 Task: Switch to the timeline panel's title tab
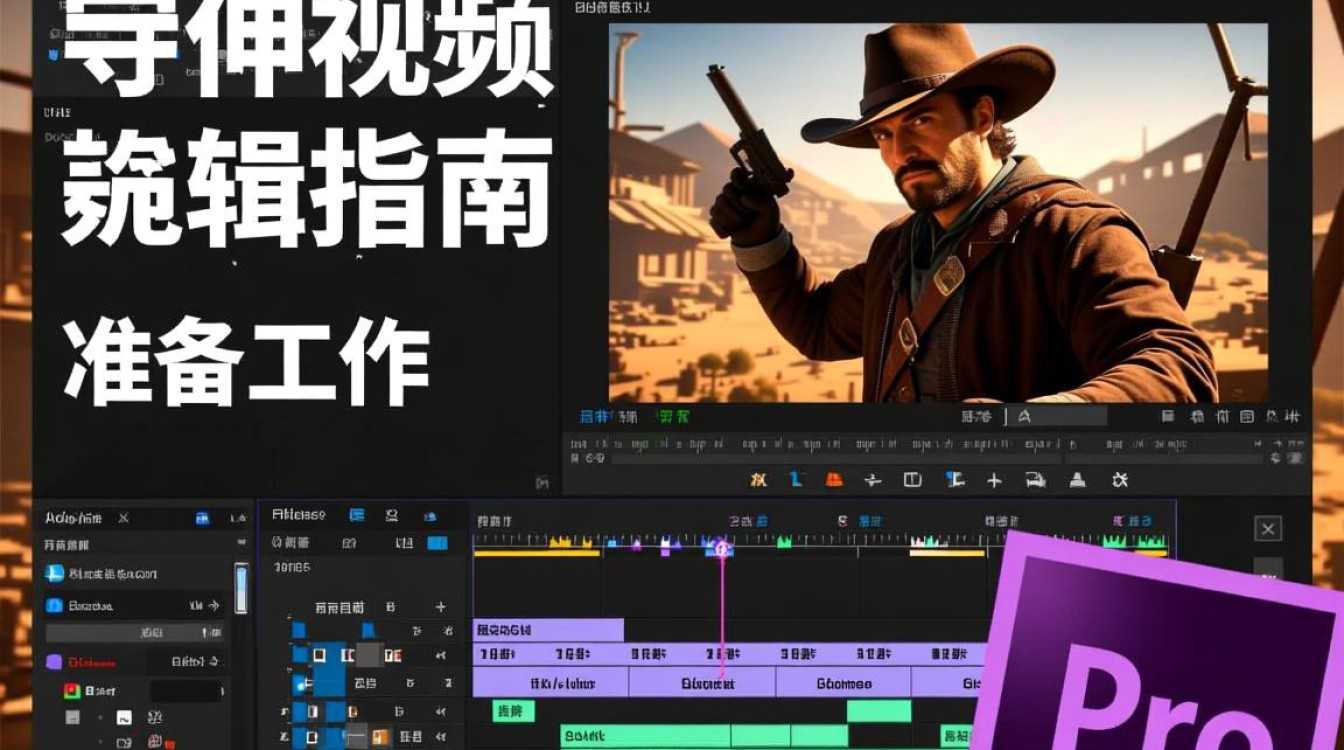[299, 516]
